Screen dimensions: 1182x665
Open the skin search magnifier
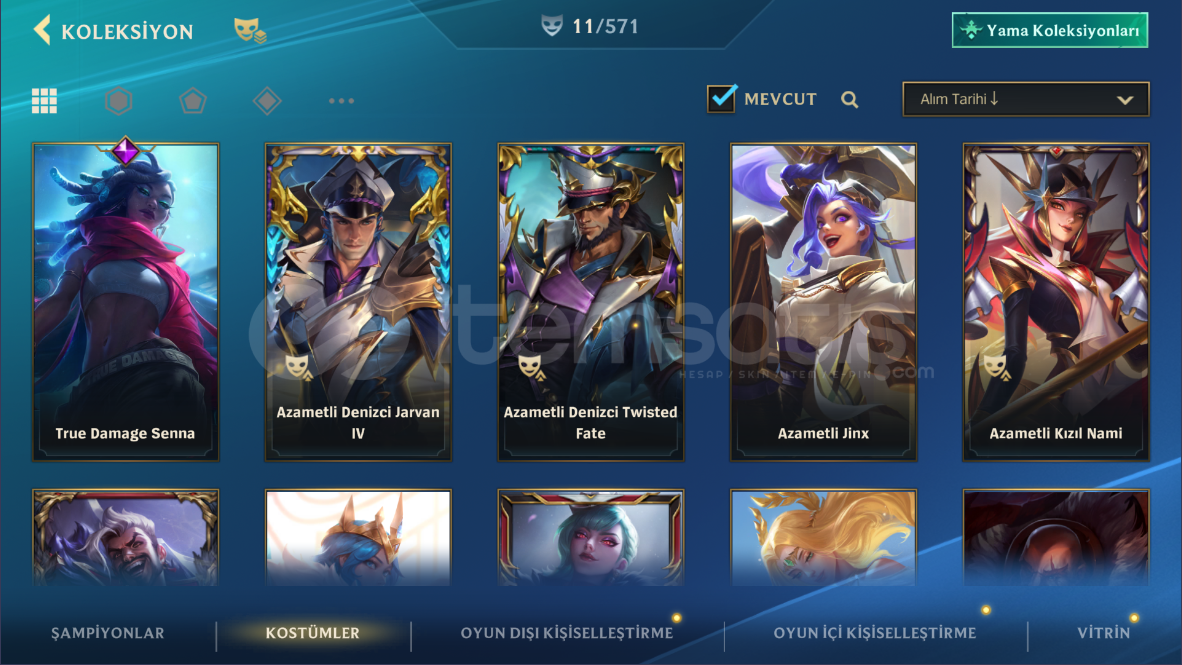[850, 100]
